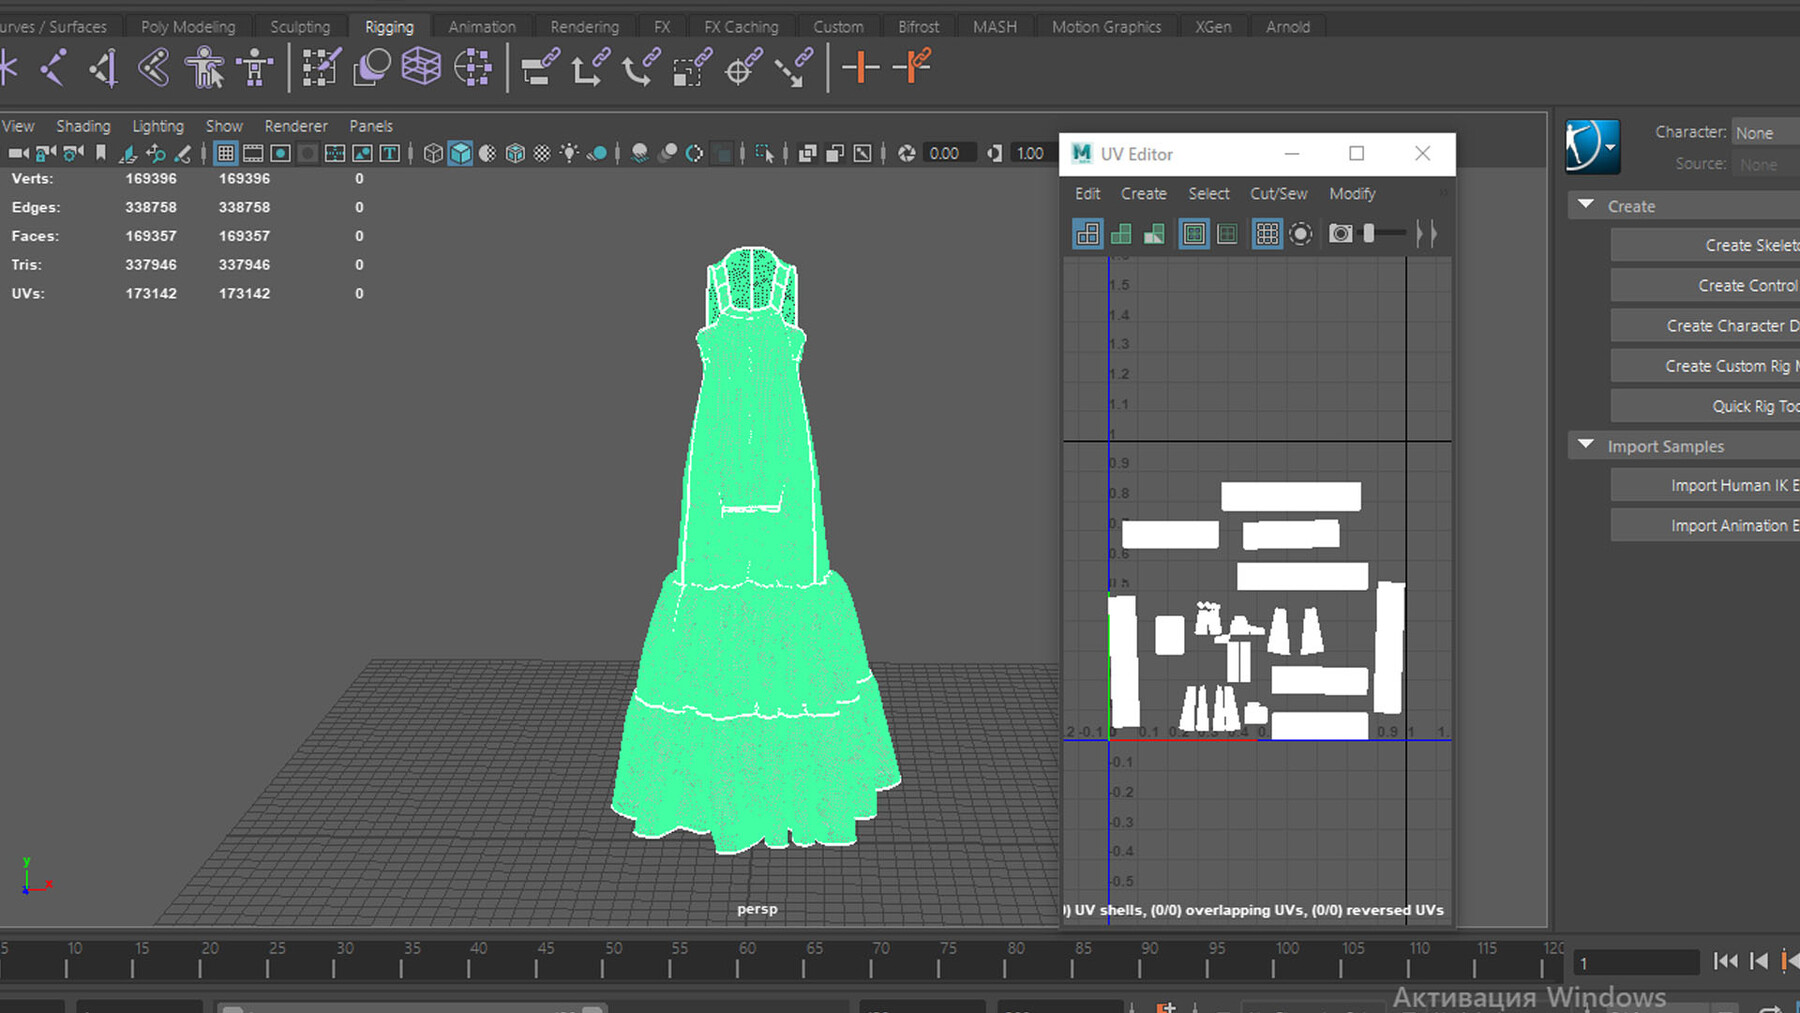Toggle Wireframe shading in viewport toolbar

click(433, 153)
